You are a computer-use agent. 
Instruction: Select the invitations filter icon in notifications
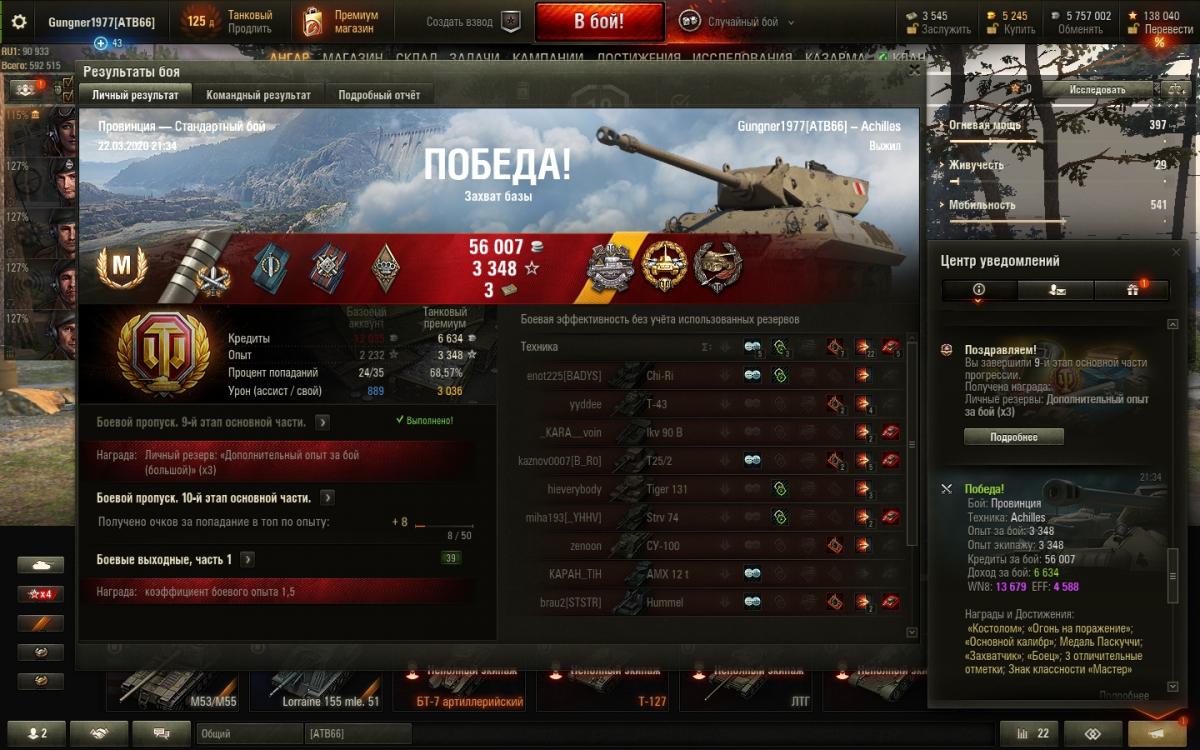(1055, 290)
